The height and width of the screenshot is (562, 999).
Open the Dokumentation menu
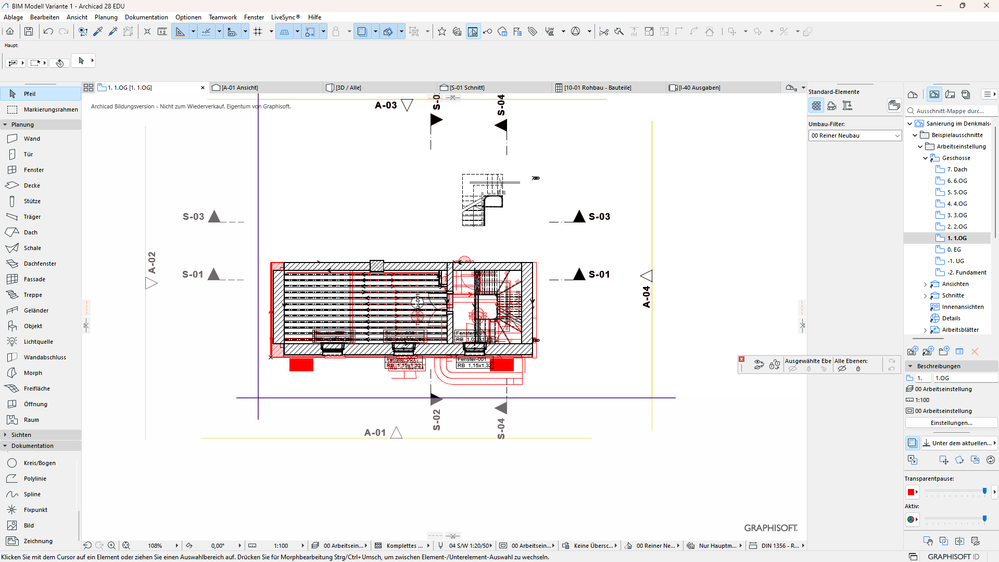pos(146,17)
